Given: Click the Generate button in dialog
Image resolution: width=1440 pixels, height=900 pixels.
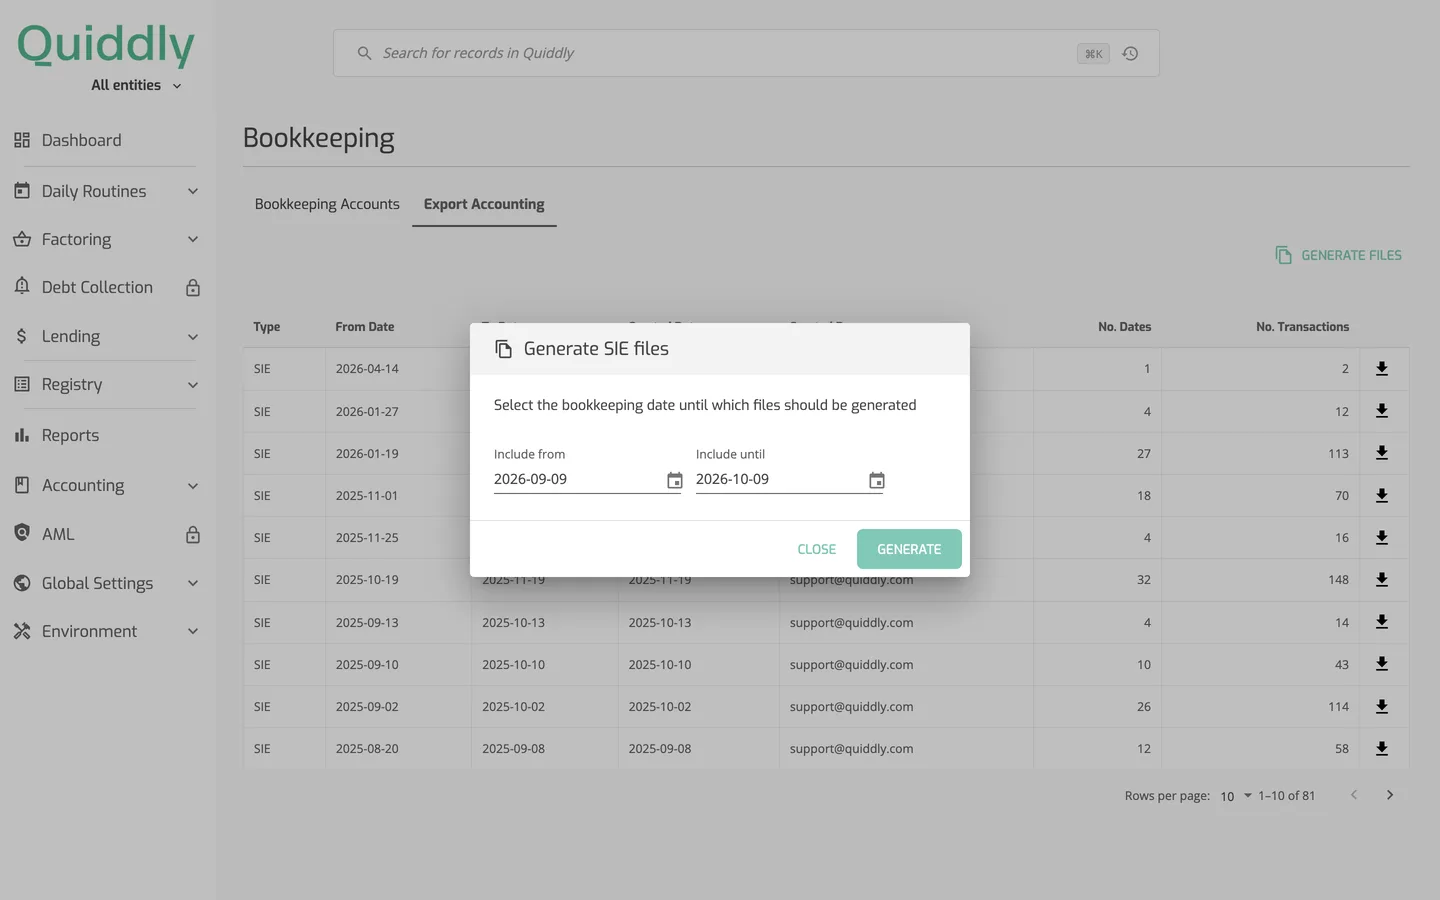Looking at the screenshot, I should (x=909, y=549).
